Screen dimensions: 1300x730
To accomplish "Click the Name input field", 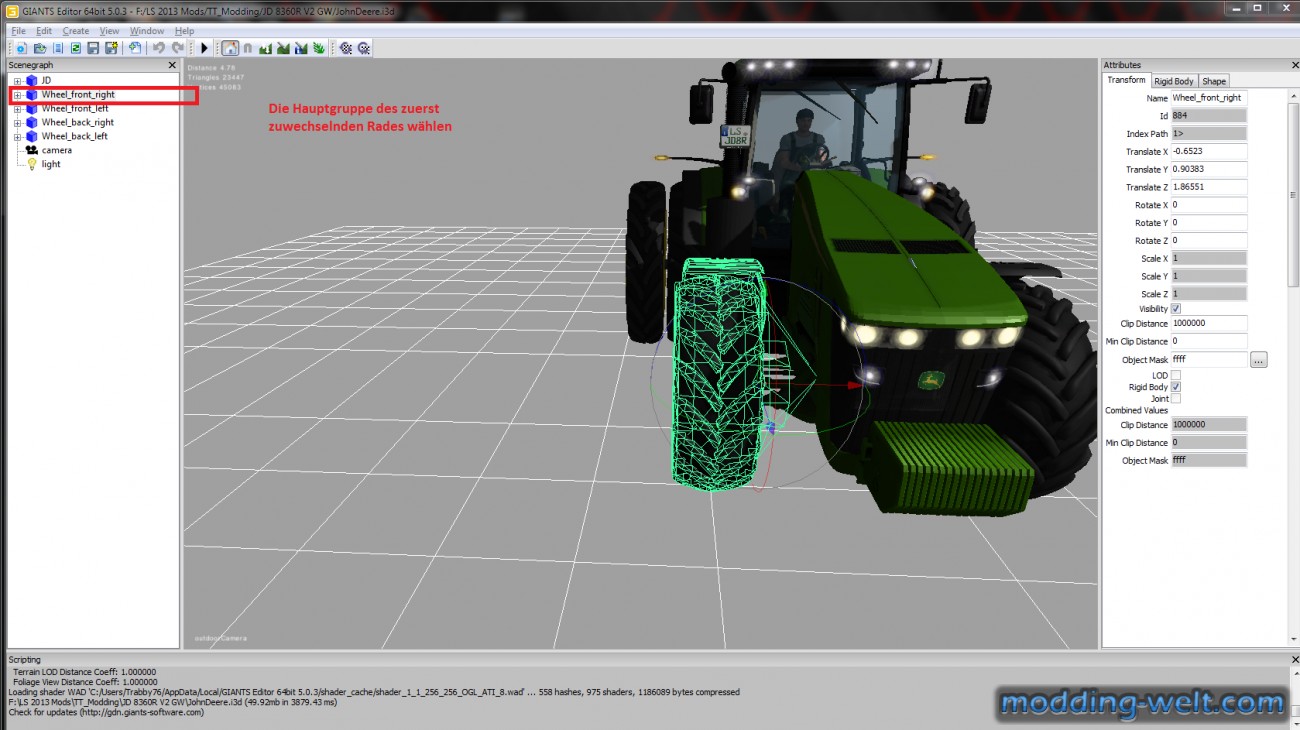I will pos(1209,98).
